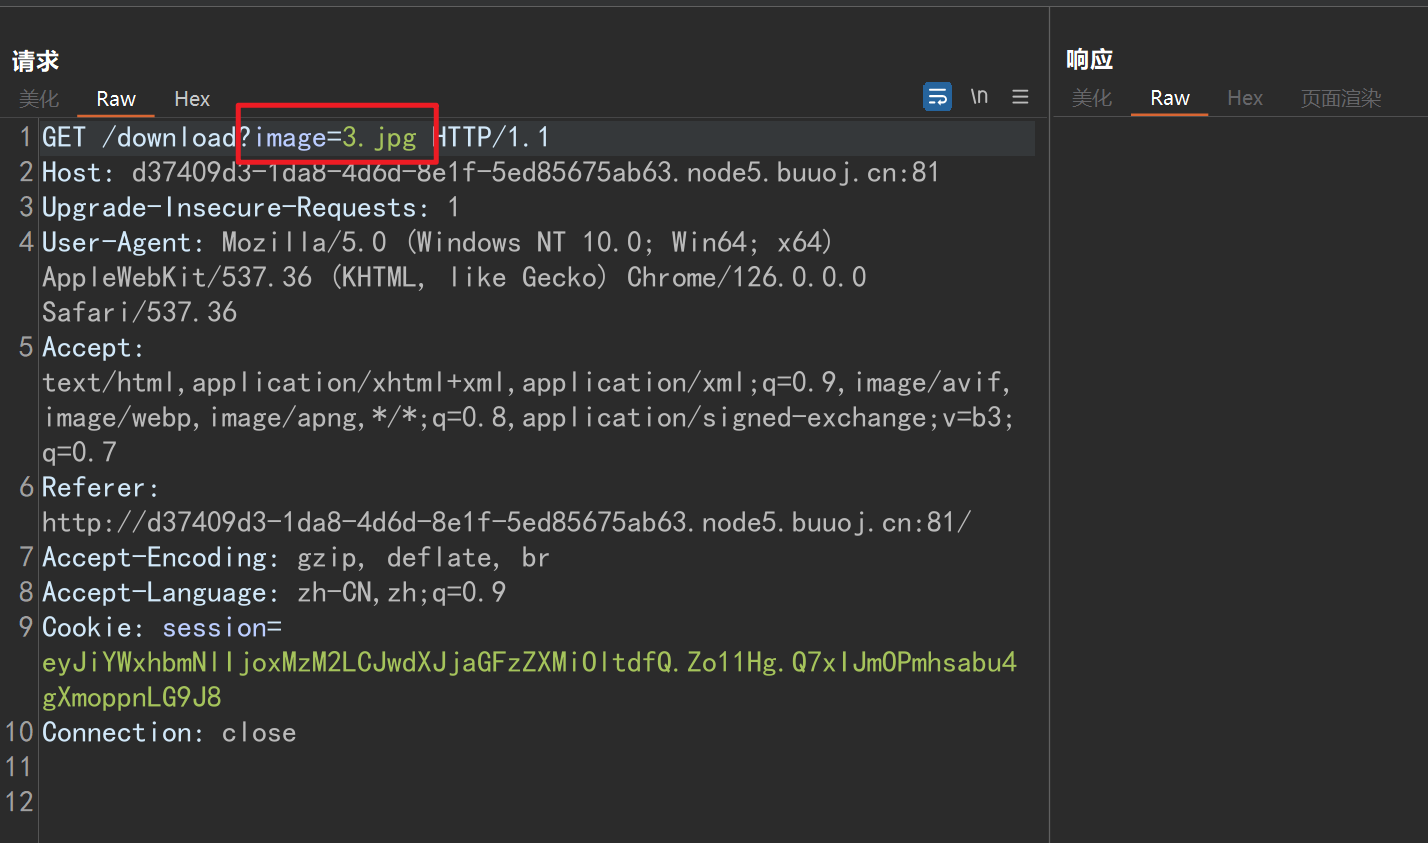Click the Cookie: session= line
This screenshot has width=1428, height=843.
[x=162, y=627]
